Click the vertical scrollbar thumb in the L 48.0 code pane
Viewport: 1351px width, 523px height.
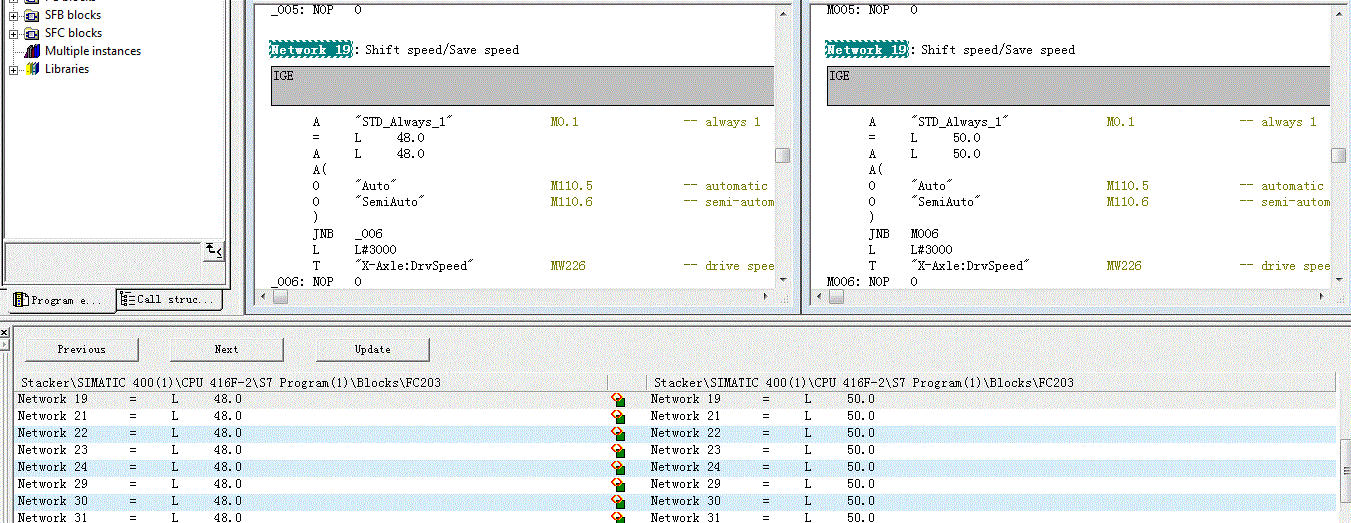pyautogui.click(x=783, y=155)
